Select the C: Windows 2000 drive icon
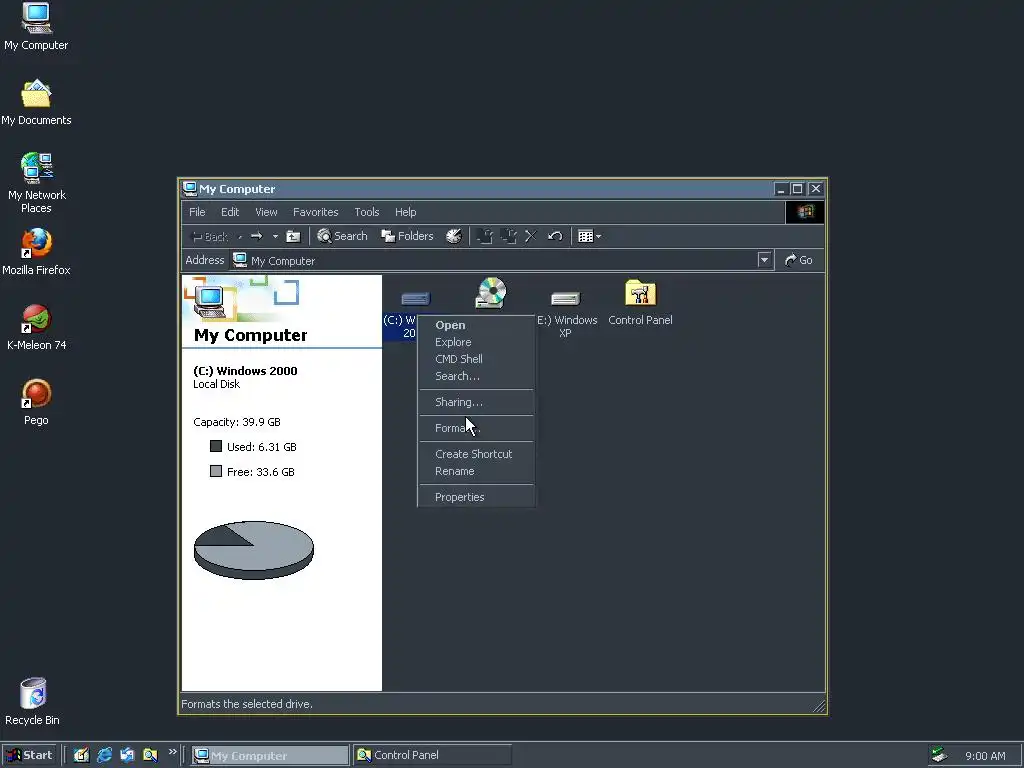Screen dimensions: 1024x768 click(x=415, y=298)
